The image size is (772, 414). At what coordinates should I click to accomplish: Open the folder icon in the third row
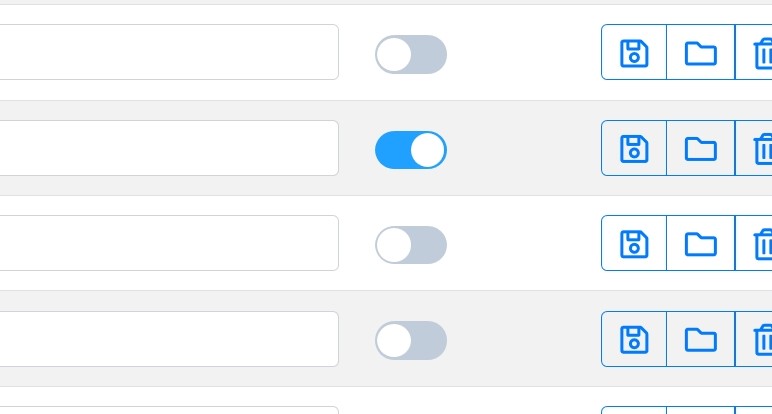click(x=700, y=244)
